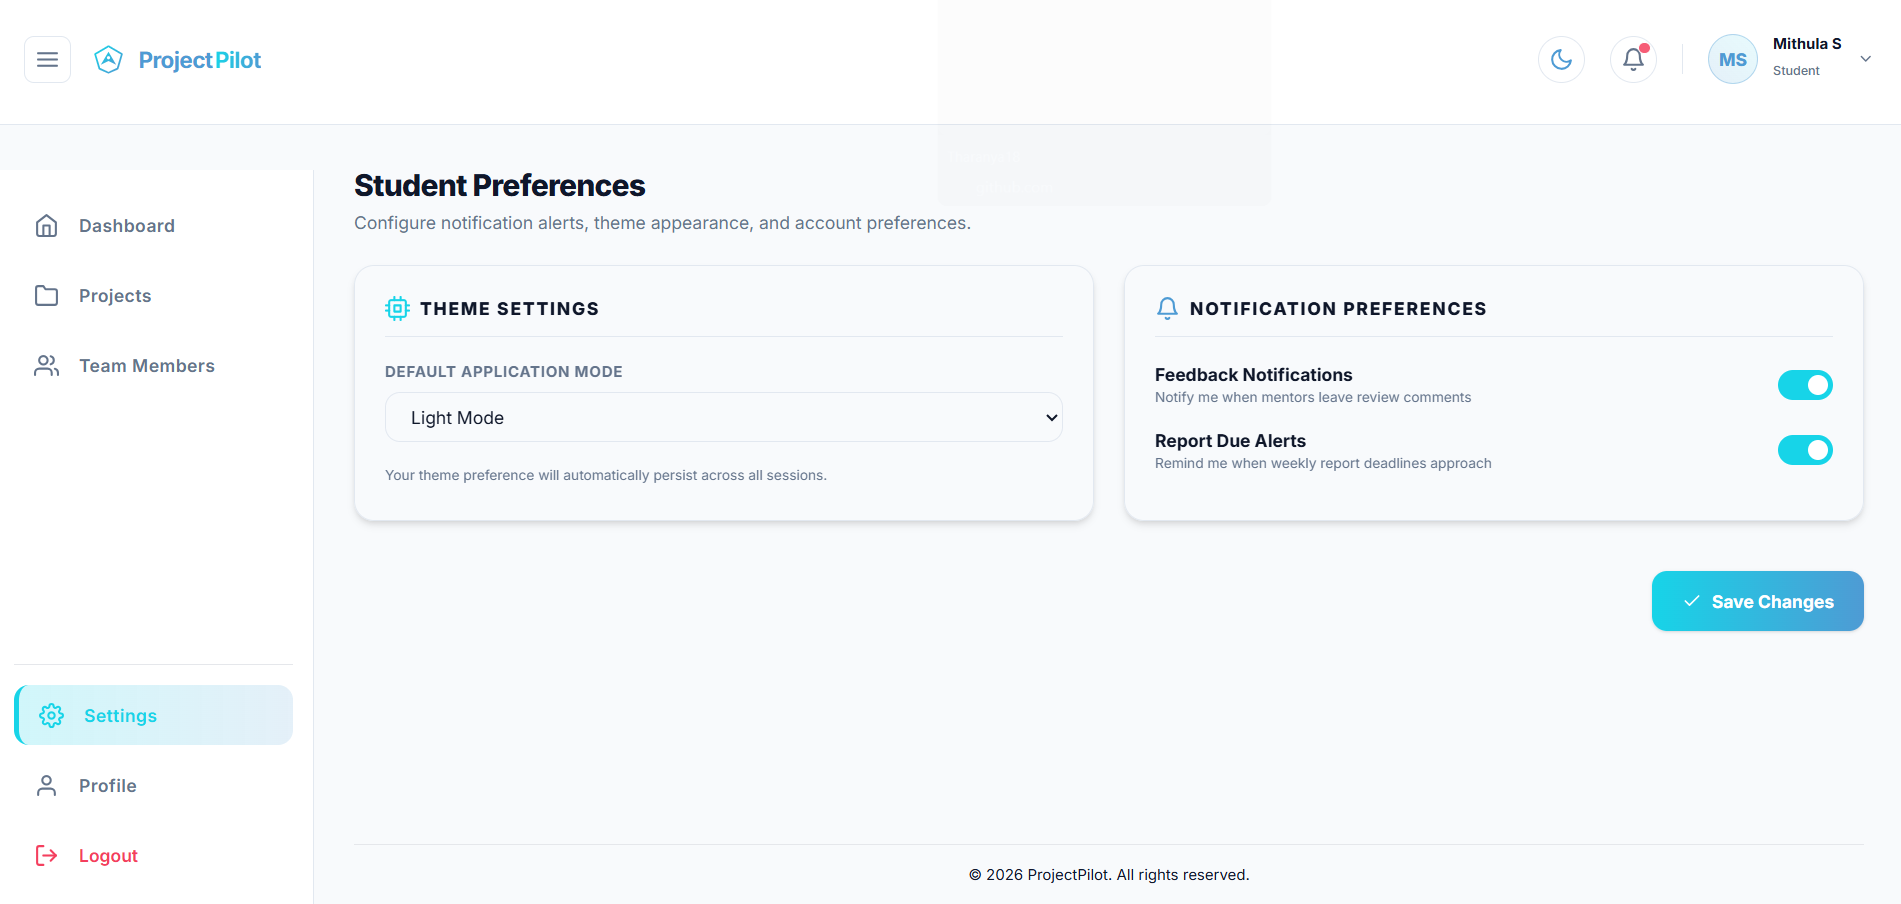The height and width of the screenshot is (904, 1901).
Task: Click the MS user avatar
Action: coord(1732,60)
